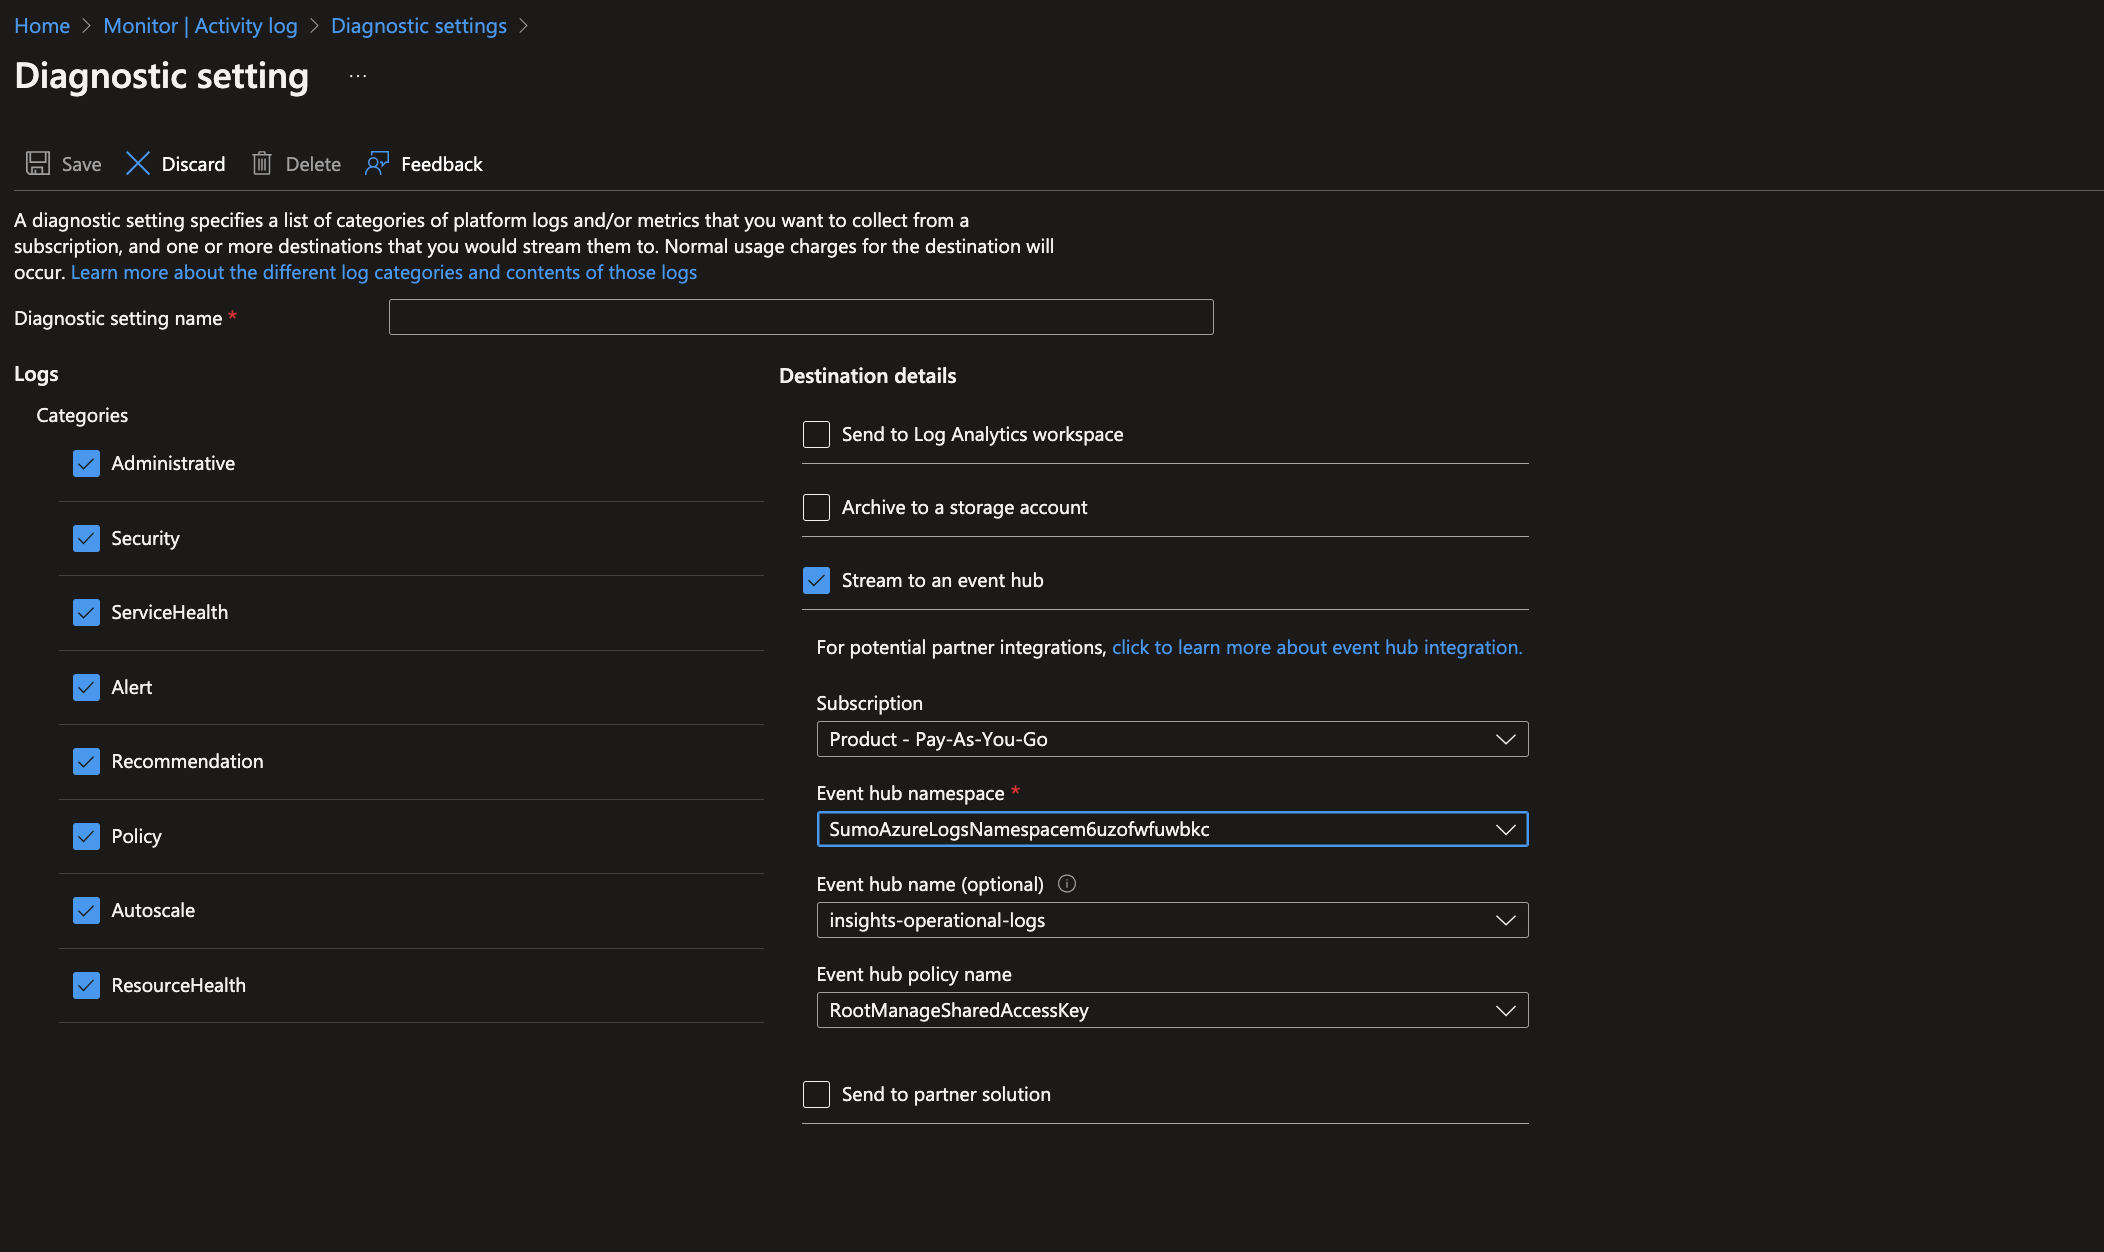Open the Subscription dropdown
This screenshot has height=1252, width=2104.
click(1172, 740)
